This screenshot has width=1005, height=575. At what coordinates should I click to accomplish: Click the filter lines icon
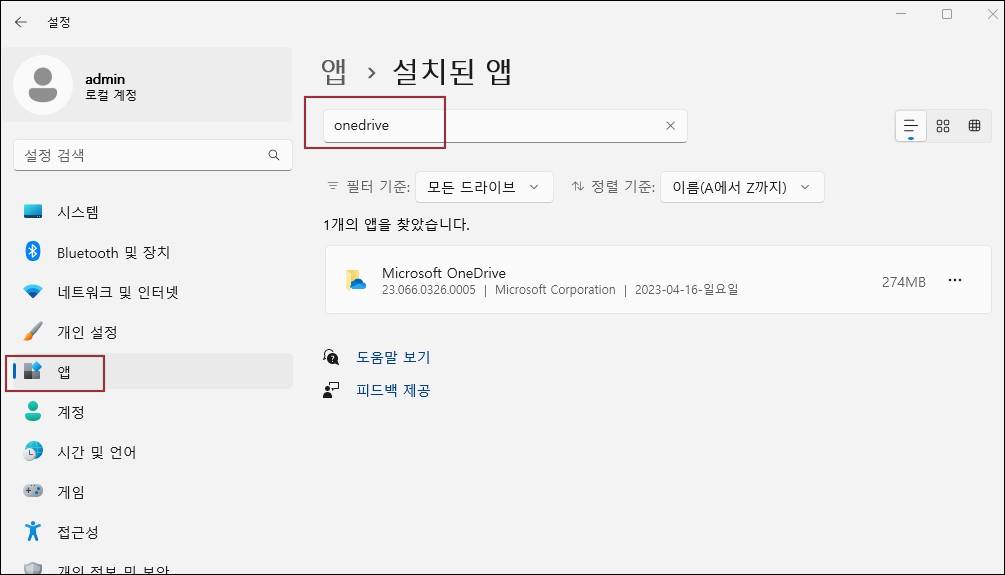(x=333, y=187)
